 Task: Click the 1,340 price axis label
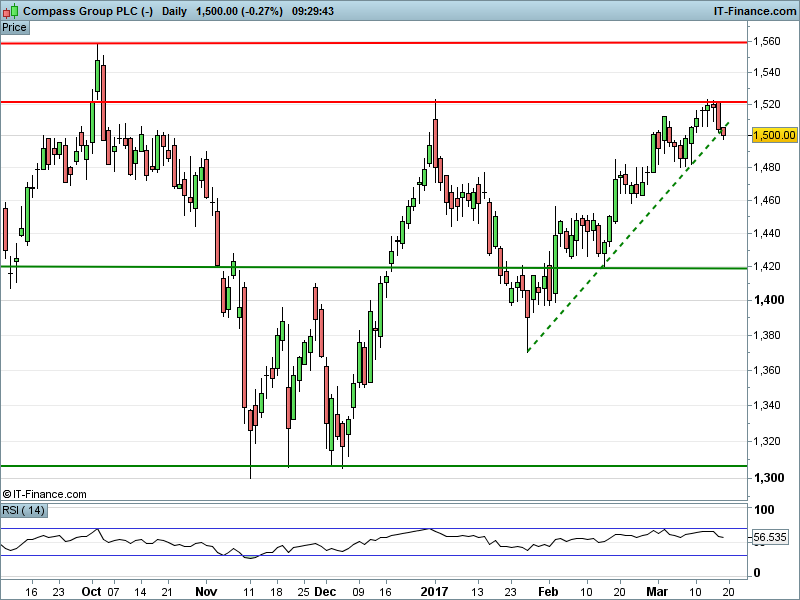coord(767,406)
